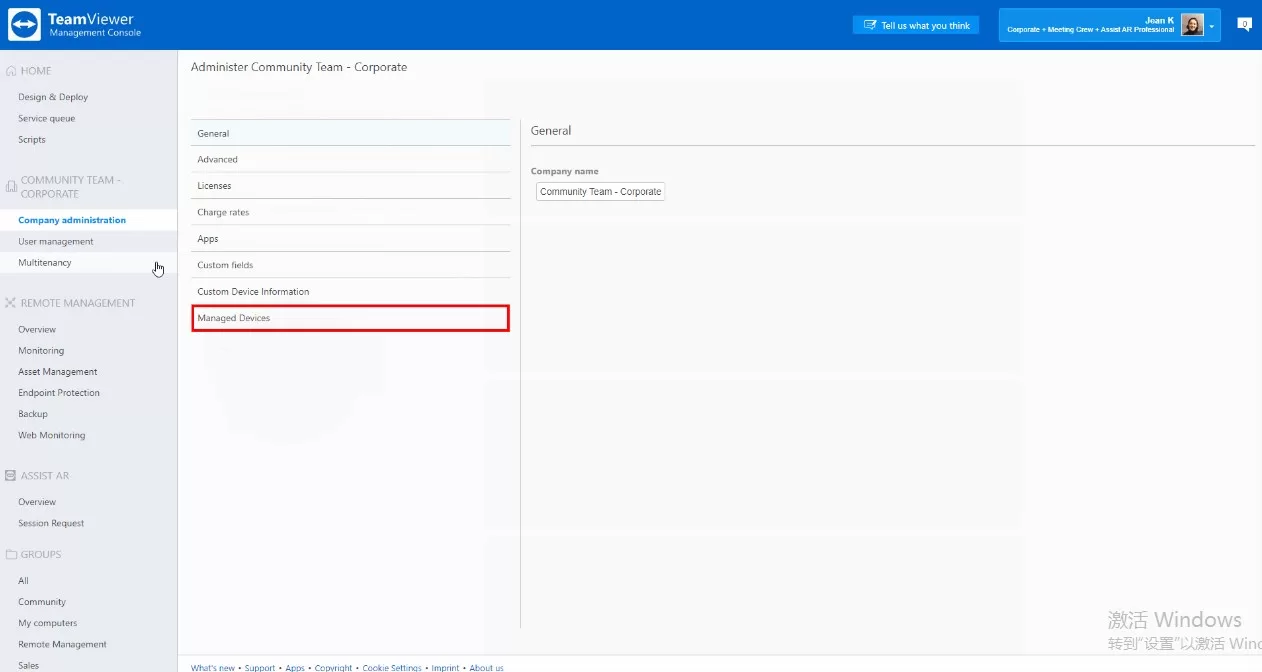The width and height of the screenshot is (1262, 672).
Task: Click the Community Team building icon
Action: coord(11,187)
